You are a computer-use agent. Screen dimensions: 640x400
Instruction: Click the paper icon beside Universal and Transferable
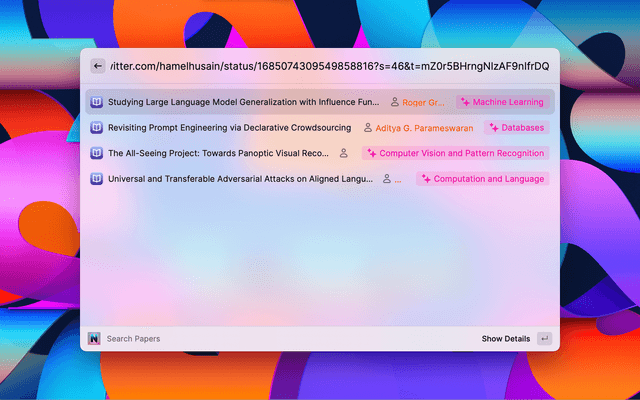point(97,179)
